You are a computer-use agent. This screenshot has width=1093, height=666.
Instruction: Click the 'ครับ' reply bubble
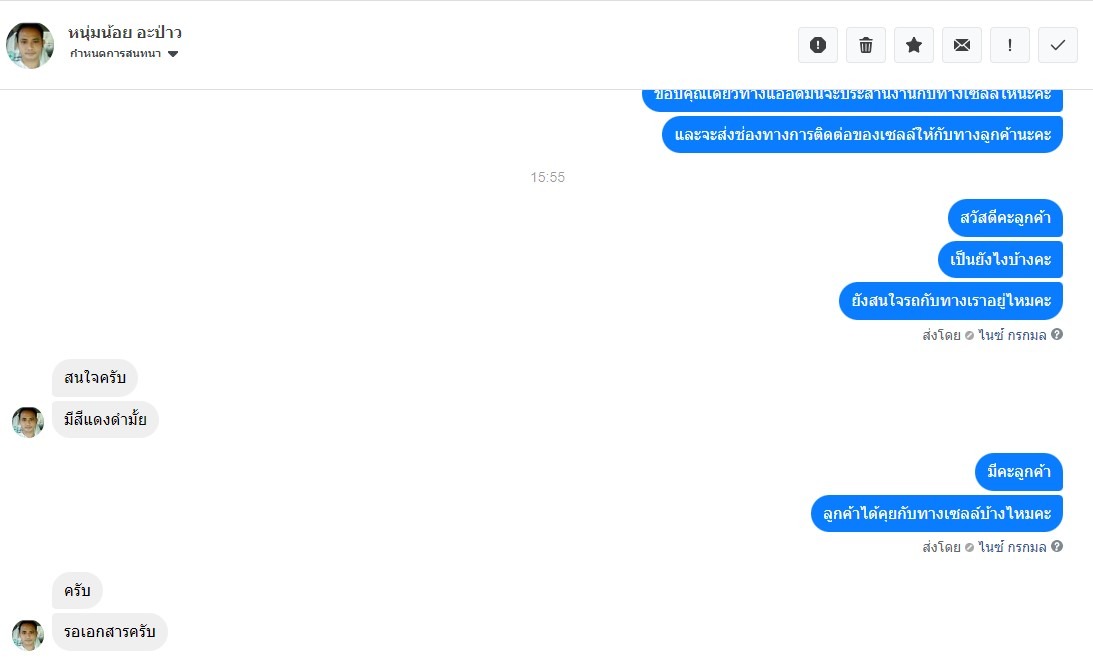(x=77, y=591)
